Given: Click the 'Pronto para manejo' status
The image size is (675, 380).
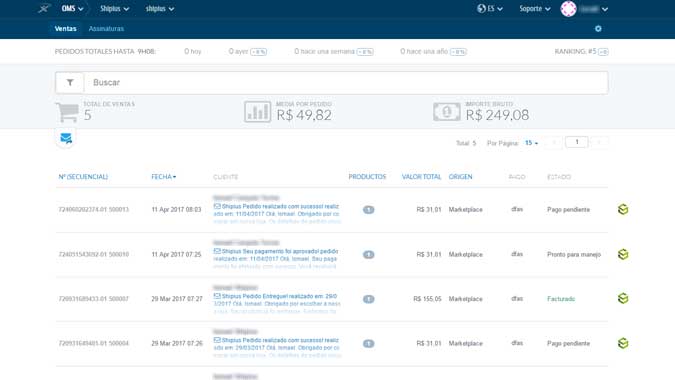Looking at the screenshot, I should click(x=574, y=254).
